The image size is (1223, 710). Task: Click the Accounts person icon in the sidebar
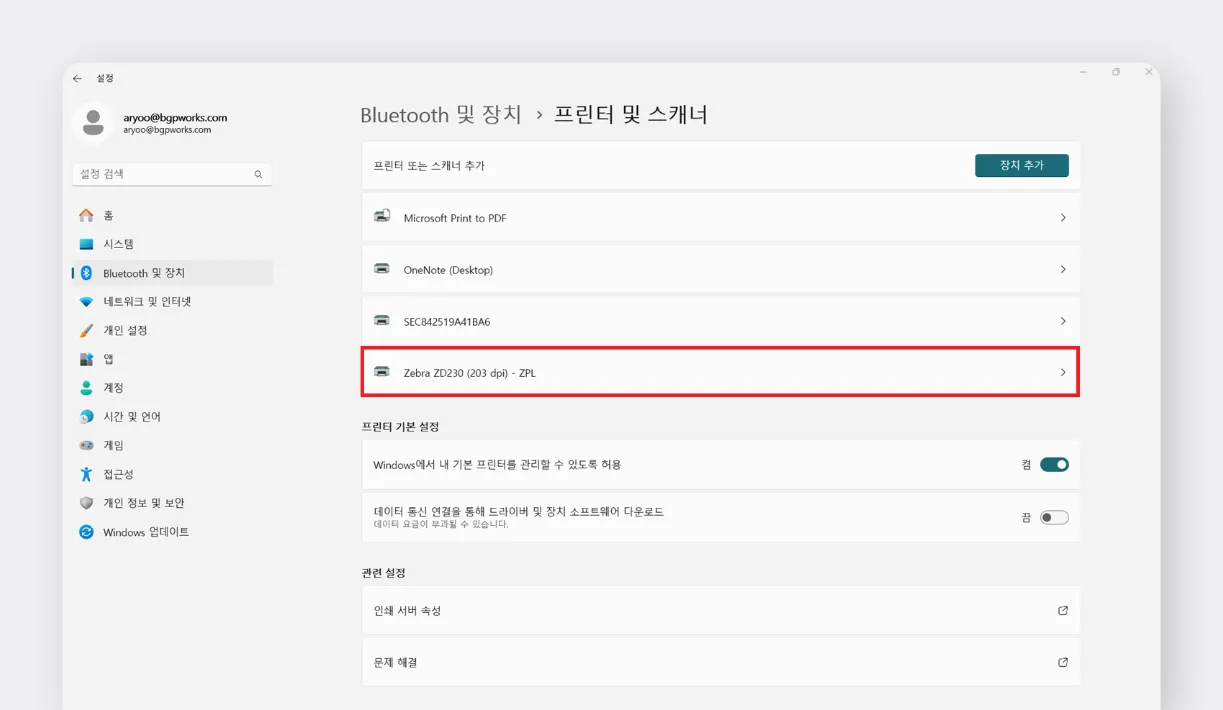click(x=86, y=387)
